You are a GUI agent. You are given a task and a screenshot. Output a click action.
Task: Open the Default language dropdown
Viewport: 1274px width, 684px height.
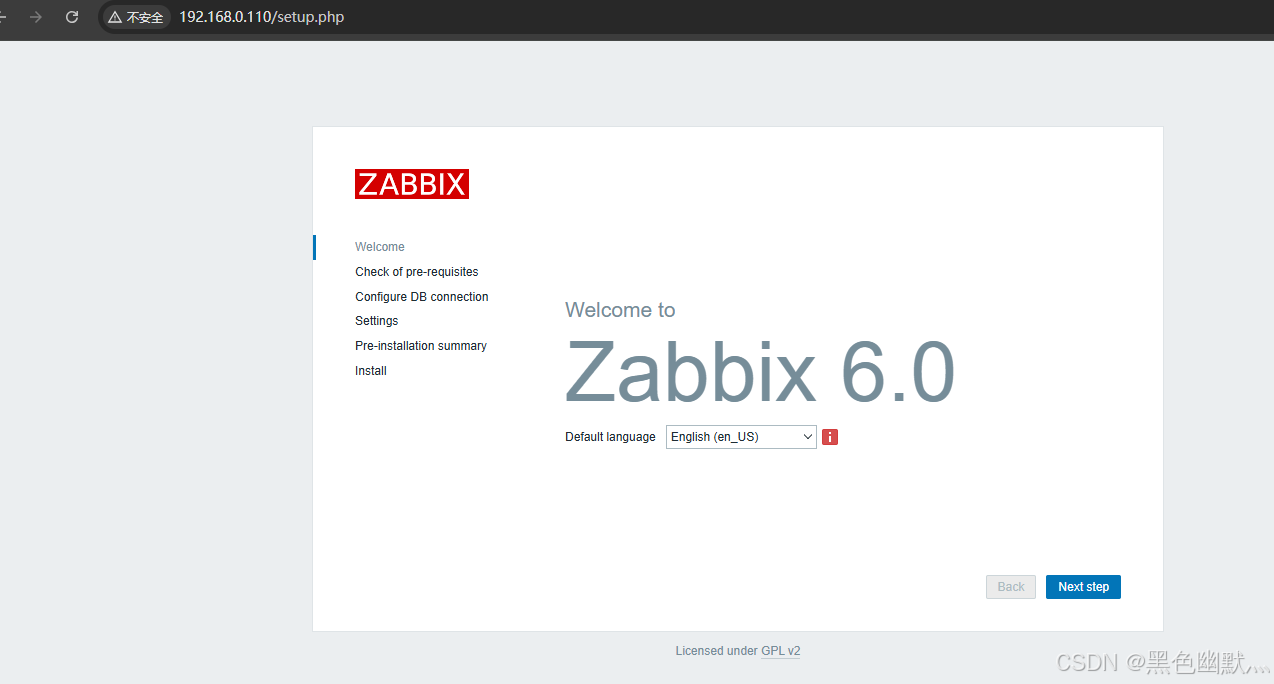coord(741,437)
